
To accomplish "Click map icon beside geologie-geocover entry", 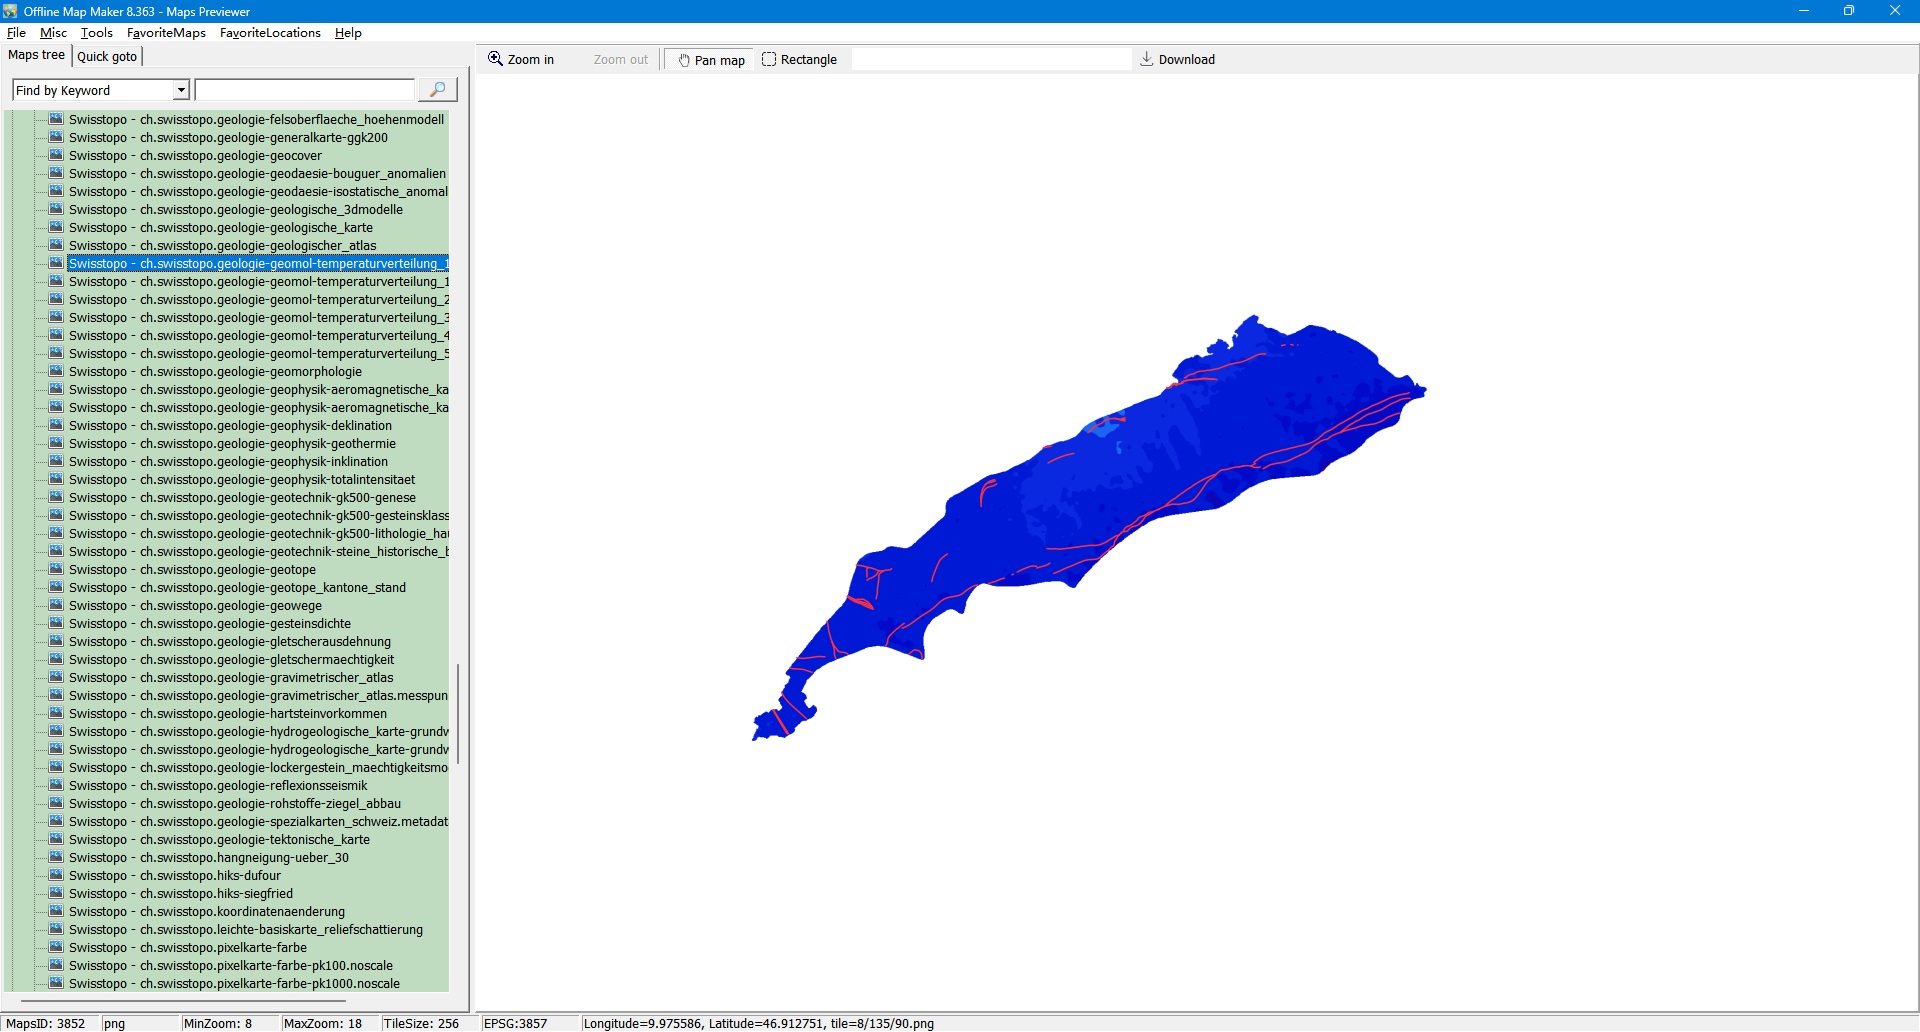I will pos(56,155).
